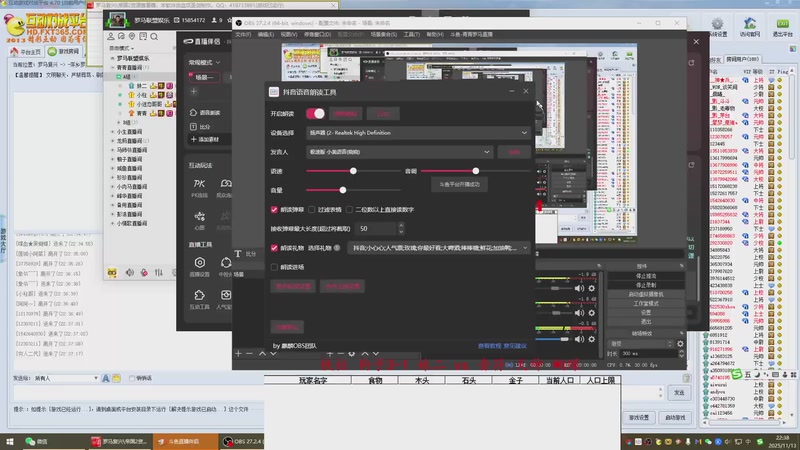Image resolution: width=800 pixels, height=450 pixels.
Task: Select the 场景一 scene tab
Action: tap(204, 77)
